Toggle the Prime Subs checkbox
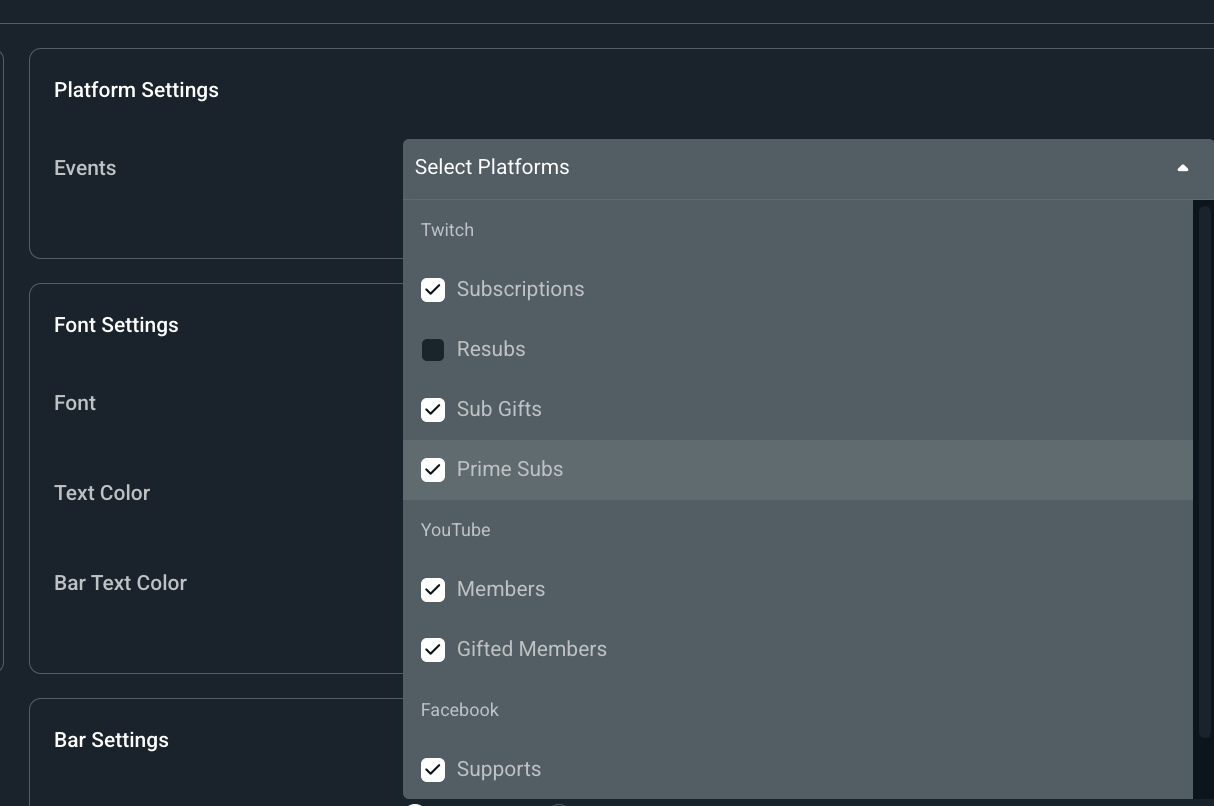The height and width of the screenshot is (806, 1214). pos(433,469)
